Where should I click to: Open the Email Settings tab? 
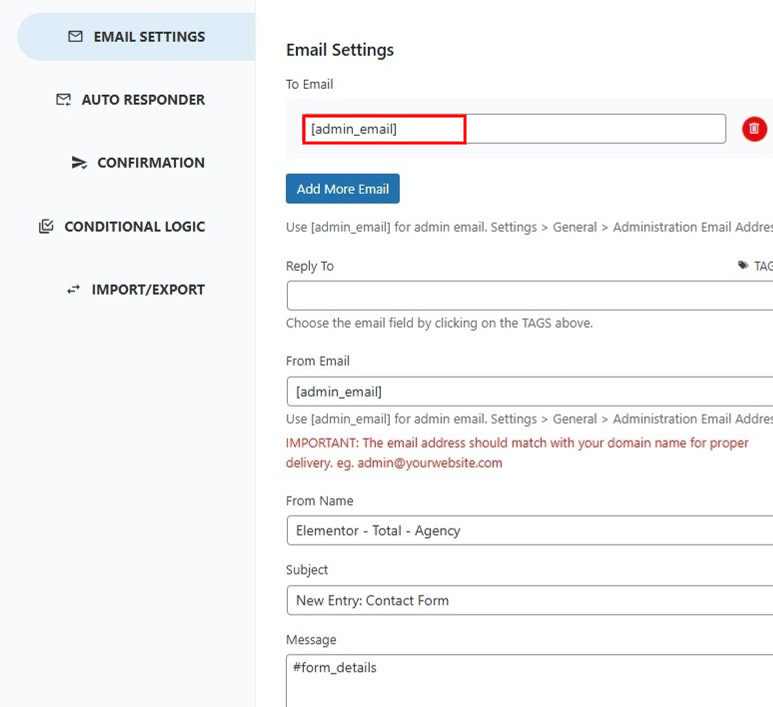136,37
